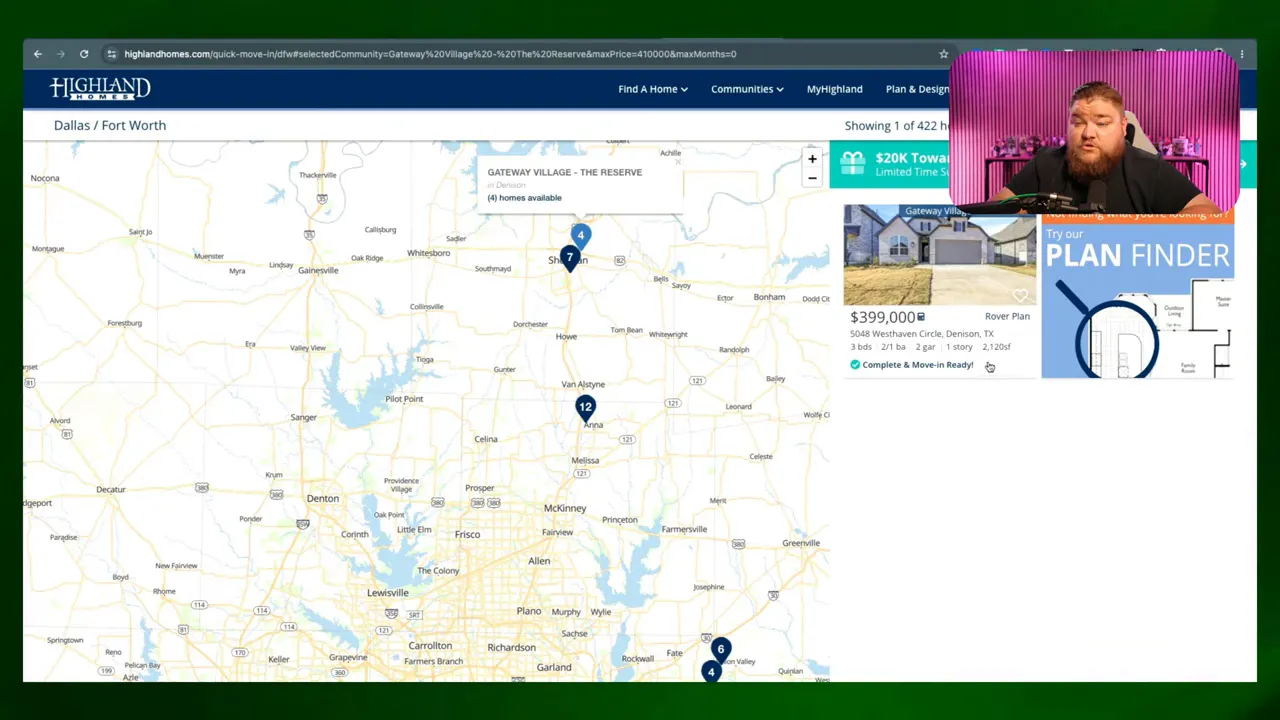
Task: Click the Denton label on the map
Action: [x=323, y=498]
